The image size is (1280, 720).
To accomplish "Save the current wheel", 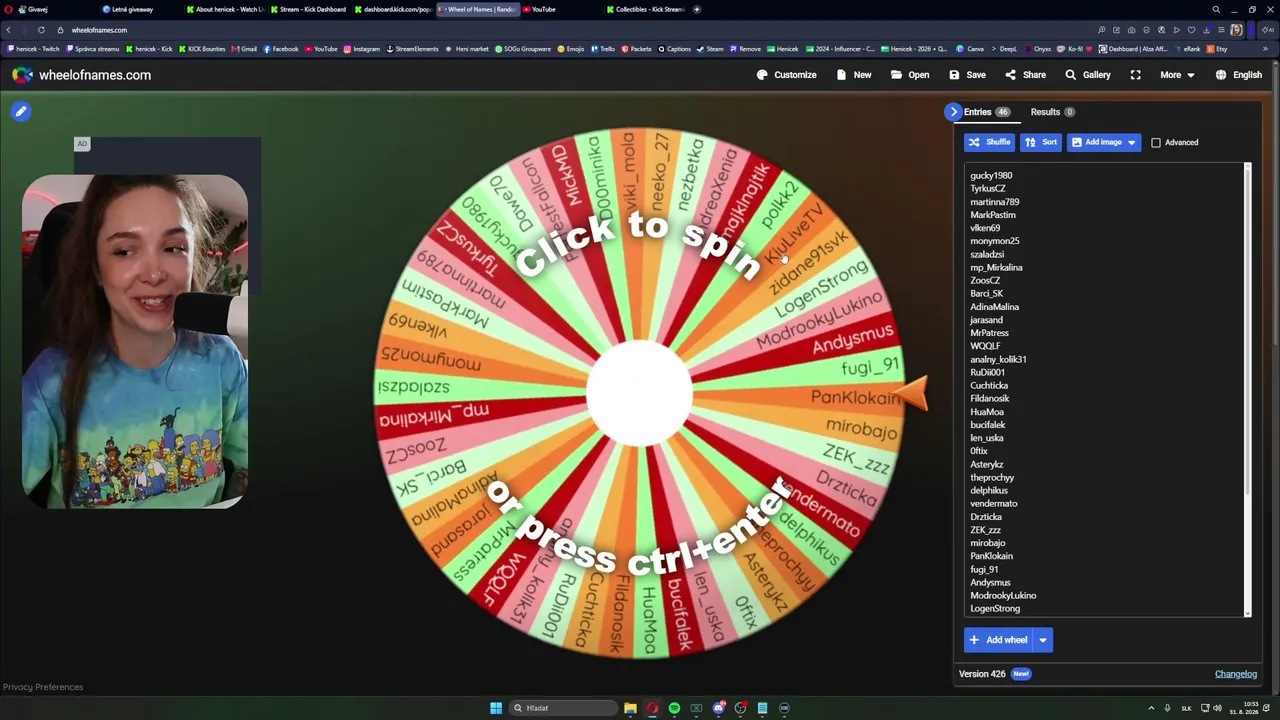I will (967, 75).
